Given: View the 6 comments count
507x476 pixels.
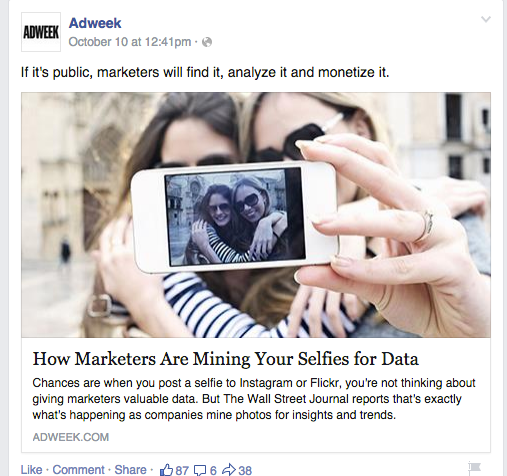Looking at the screenshot, I should 213,470.
